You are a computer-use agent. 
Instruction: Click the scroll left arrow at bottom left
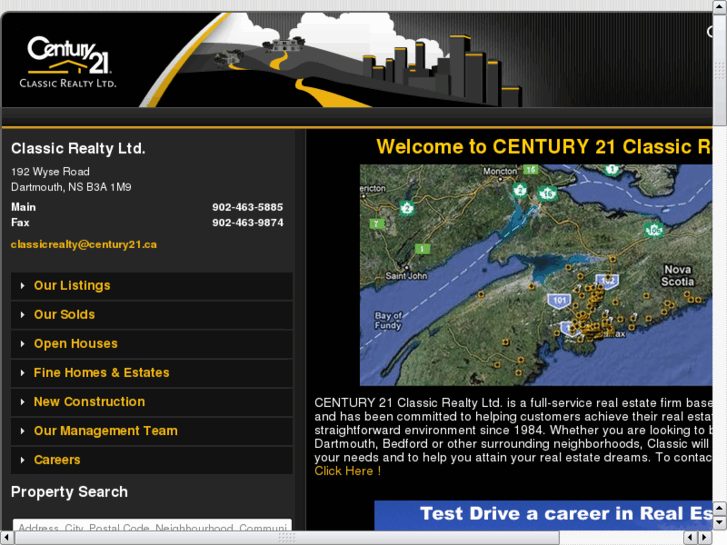pos(7,538)
